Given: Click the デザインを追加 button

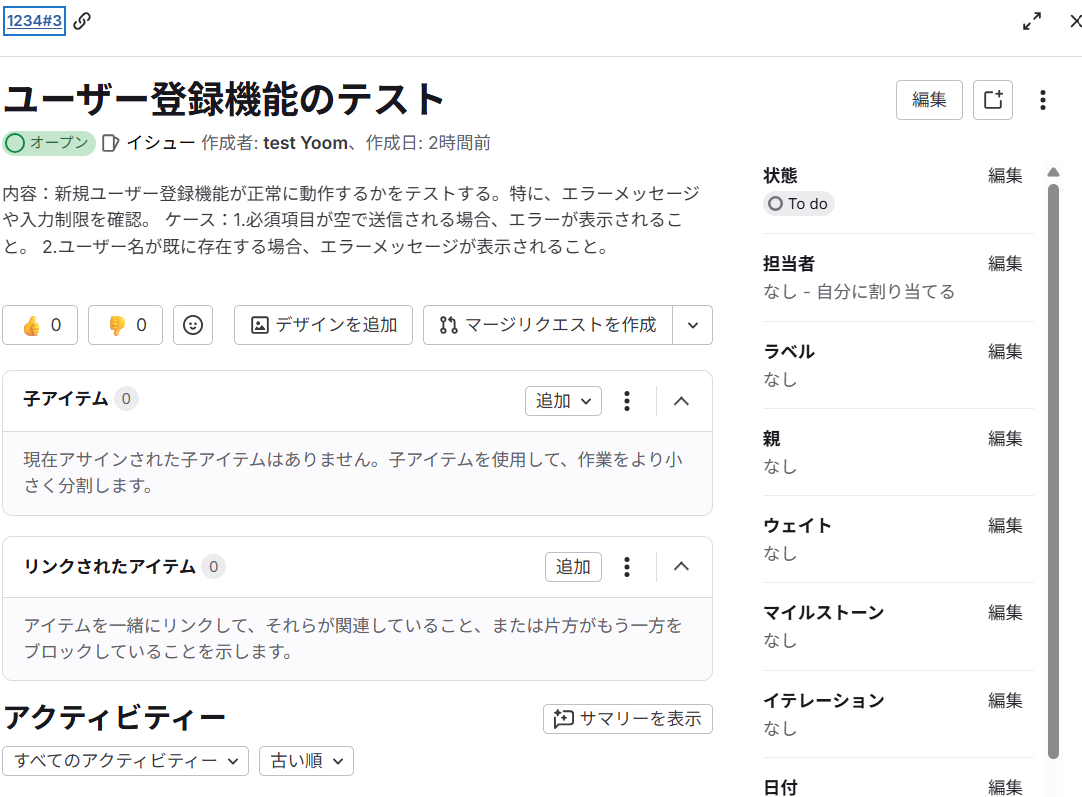Looking at the screenshot, I should pos(323,325).
